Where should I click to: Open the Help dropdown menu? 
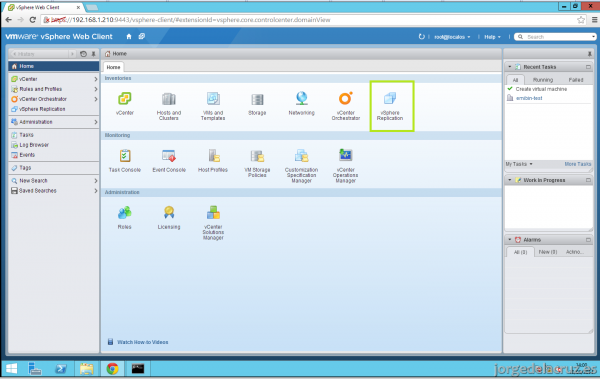point(492,37)
